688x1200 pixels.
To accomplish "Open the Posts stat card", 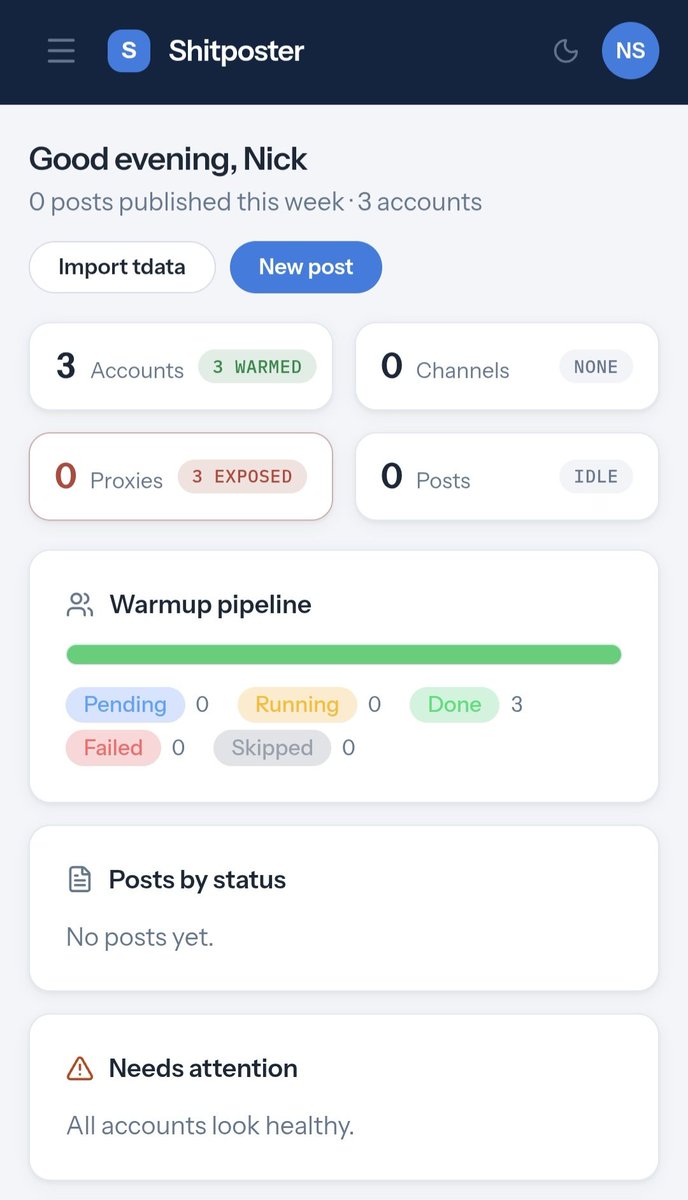I will 507,477.
